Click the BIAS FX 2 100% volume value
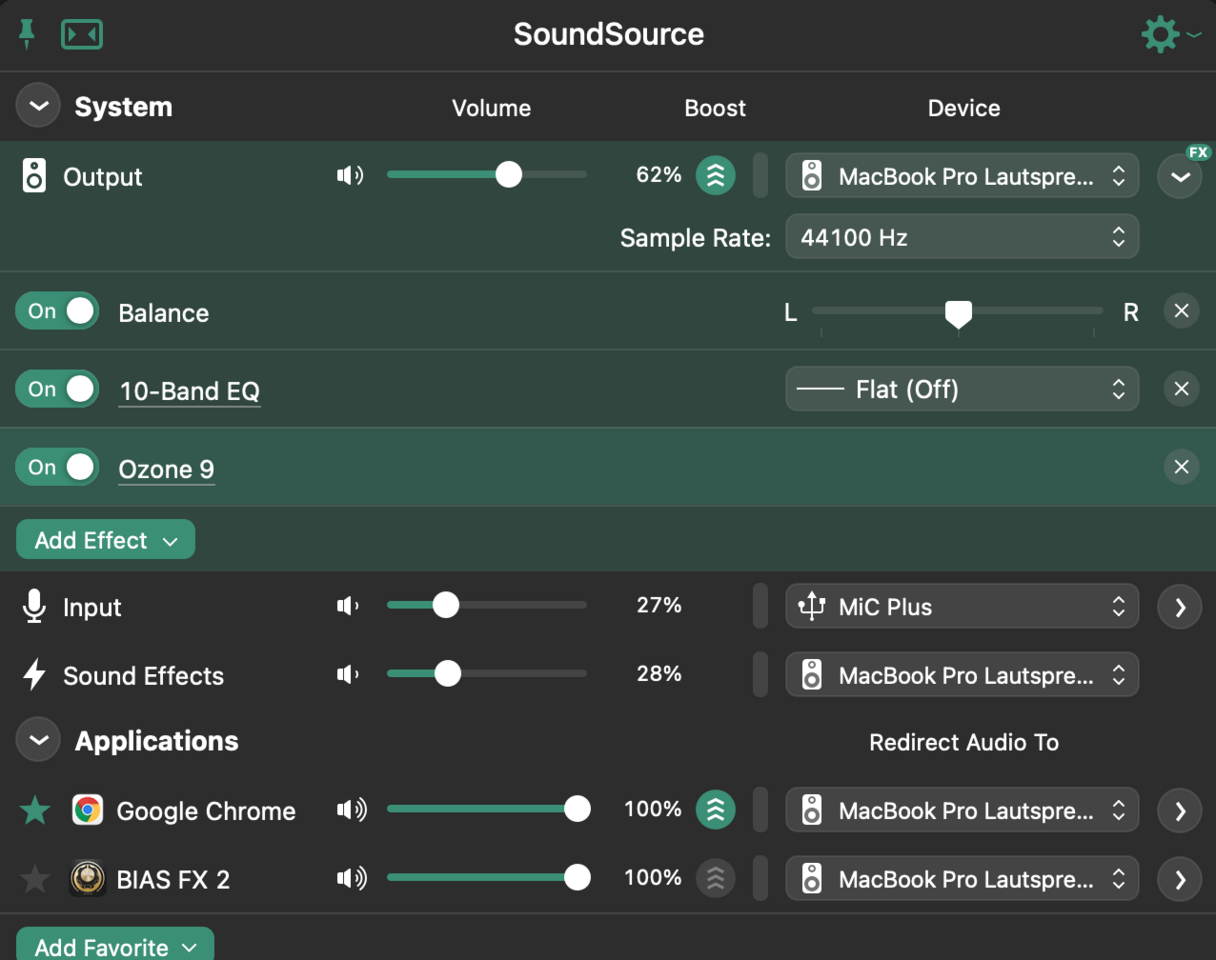1216x960 pixels. pyautogui.click(x=653, y=878)
